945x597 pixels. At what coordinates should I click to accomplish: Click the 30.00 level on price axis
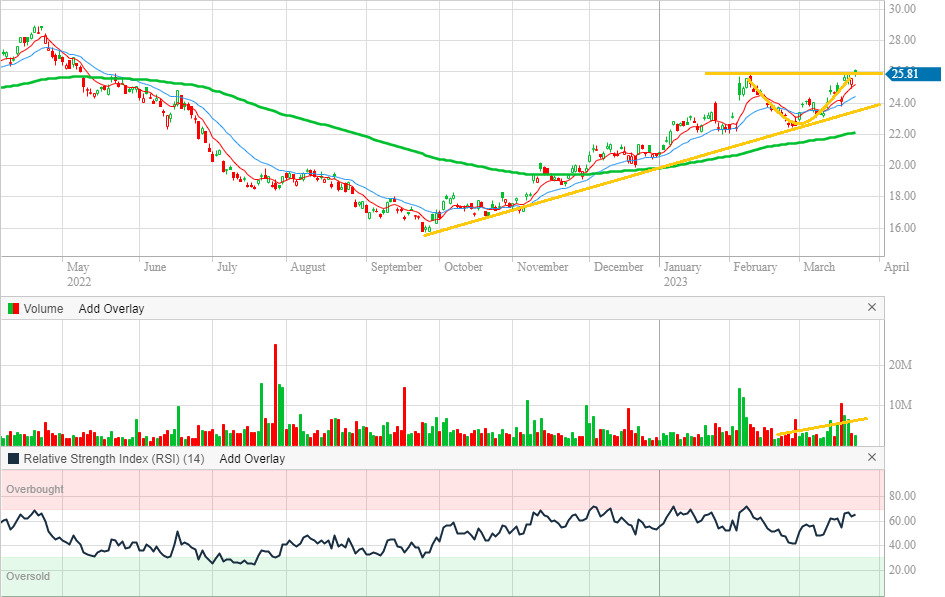904,9
